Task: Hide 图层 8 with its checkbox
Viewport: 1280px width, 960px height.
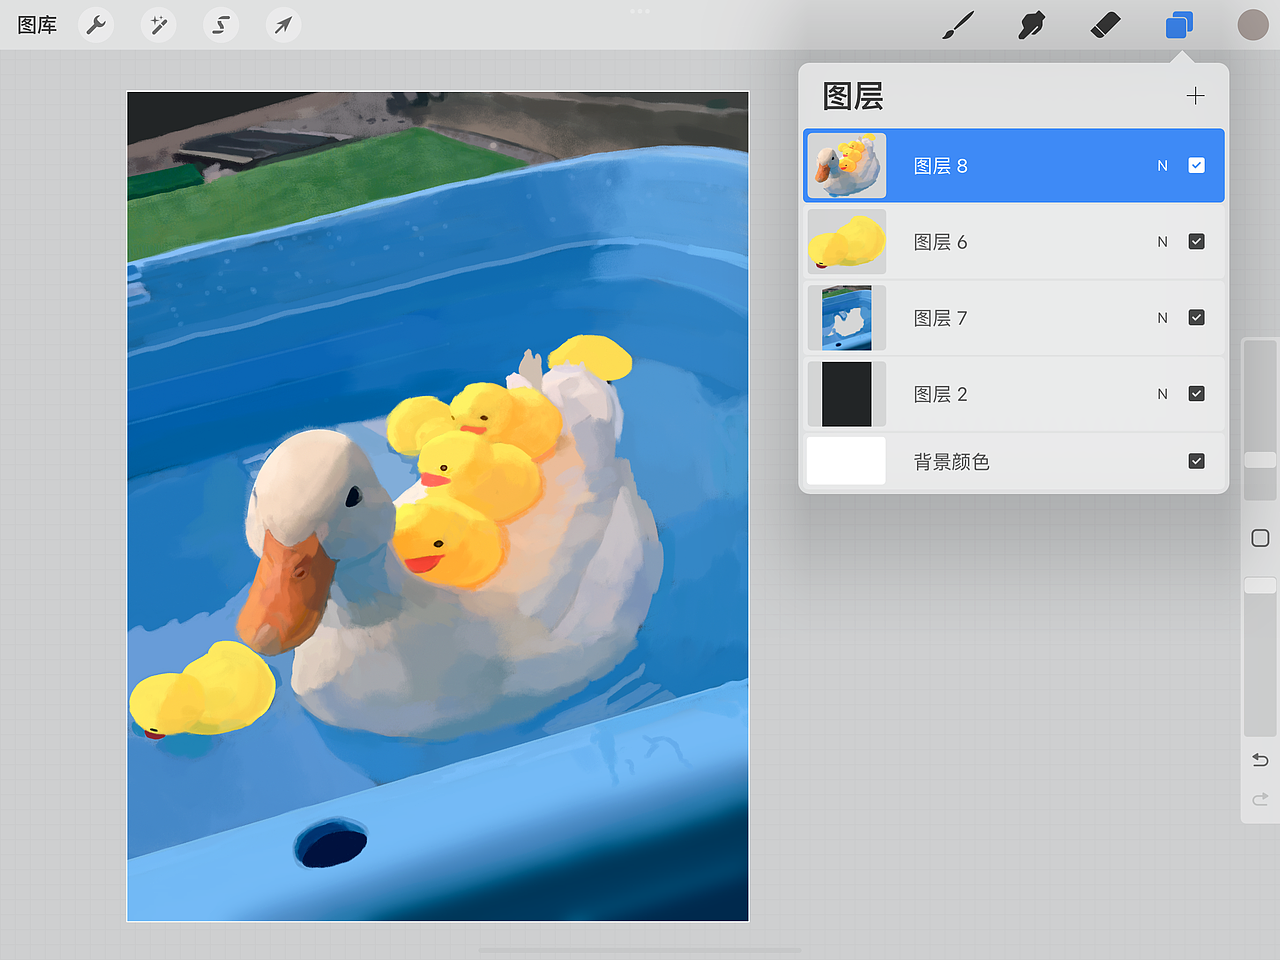Action: 1196,166
